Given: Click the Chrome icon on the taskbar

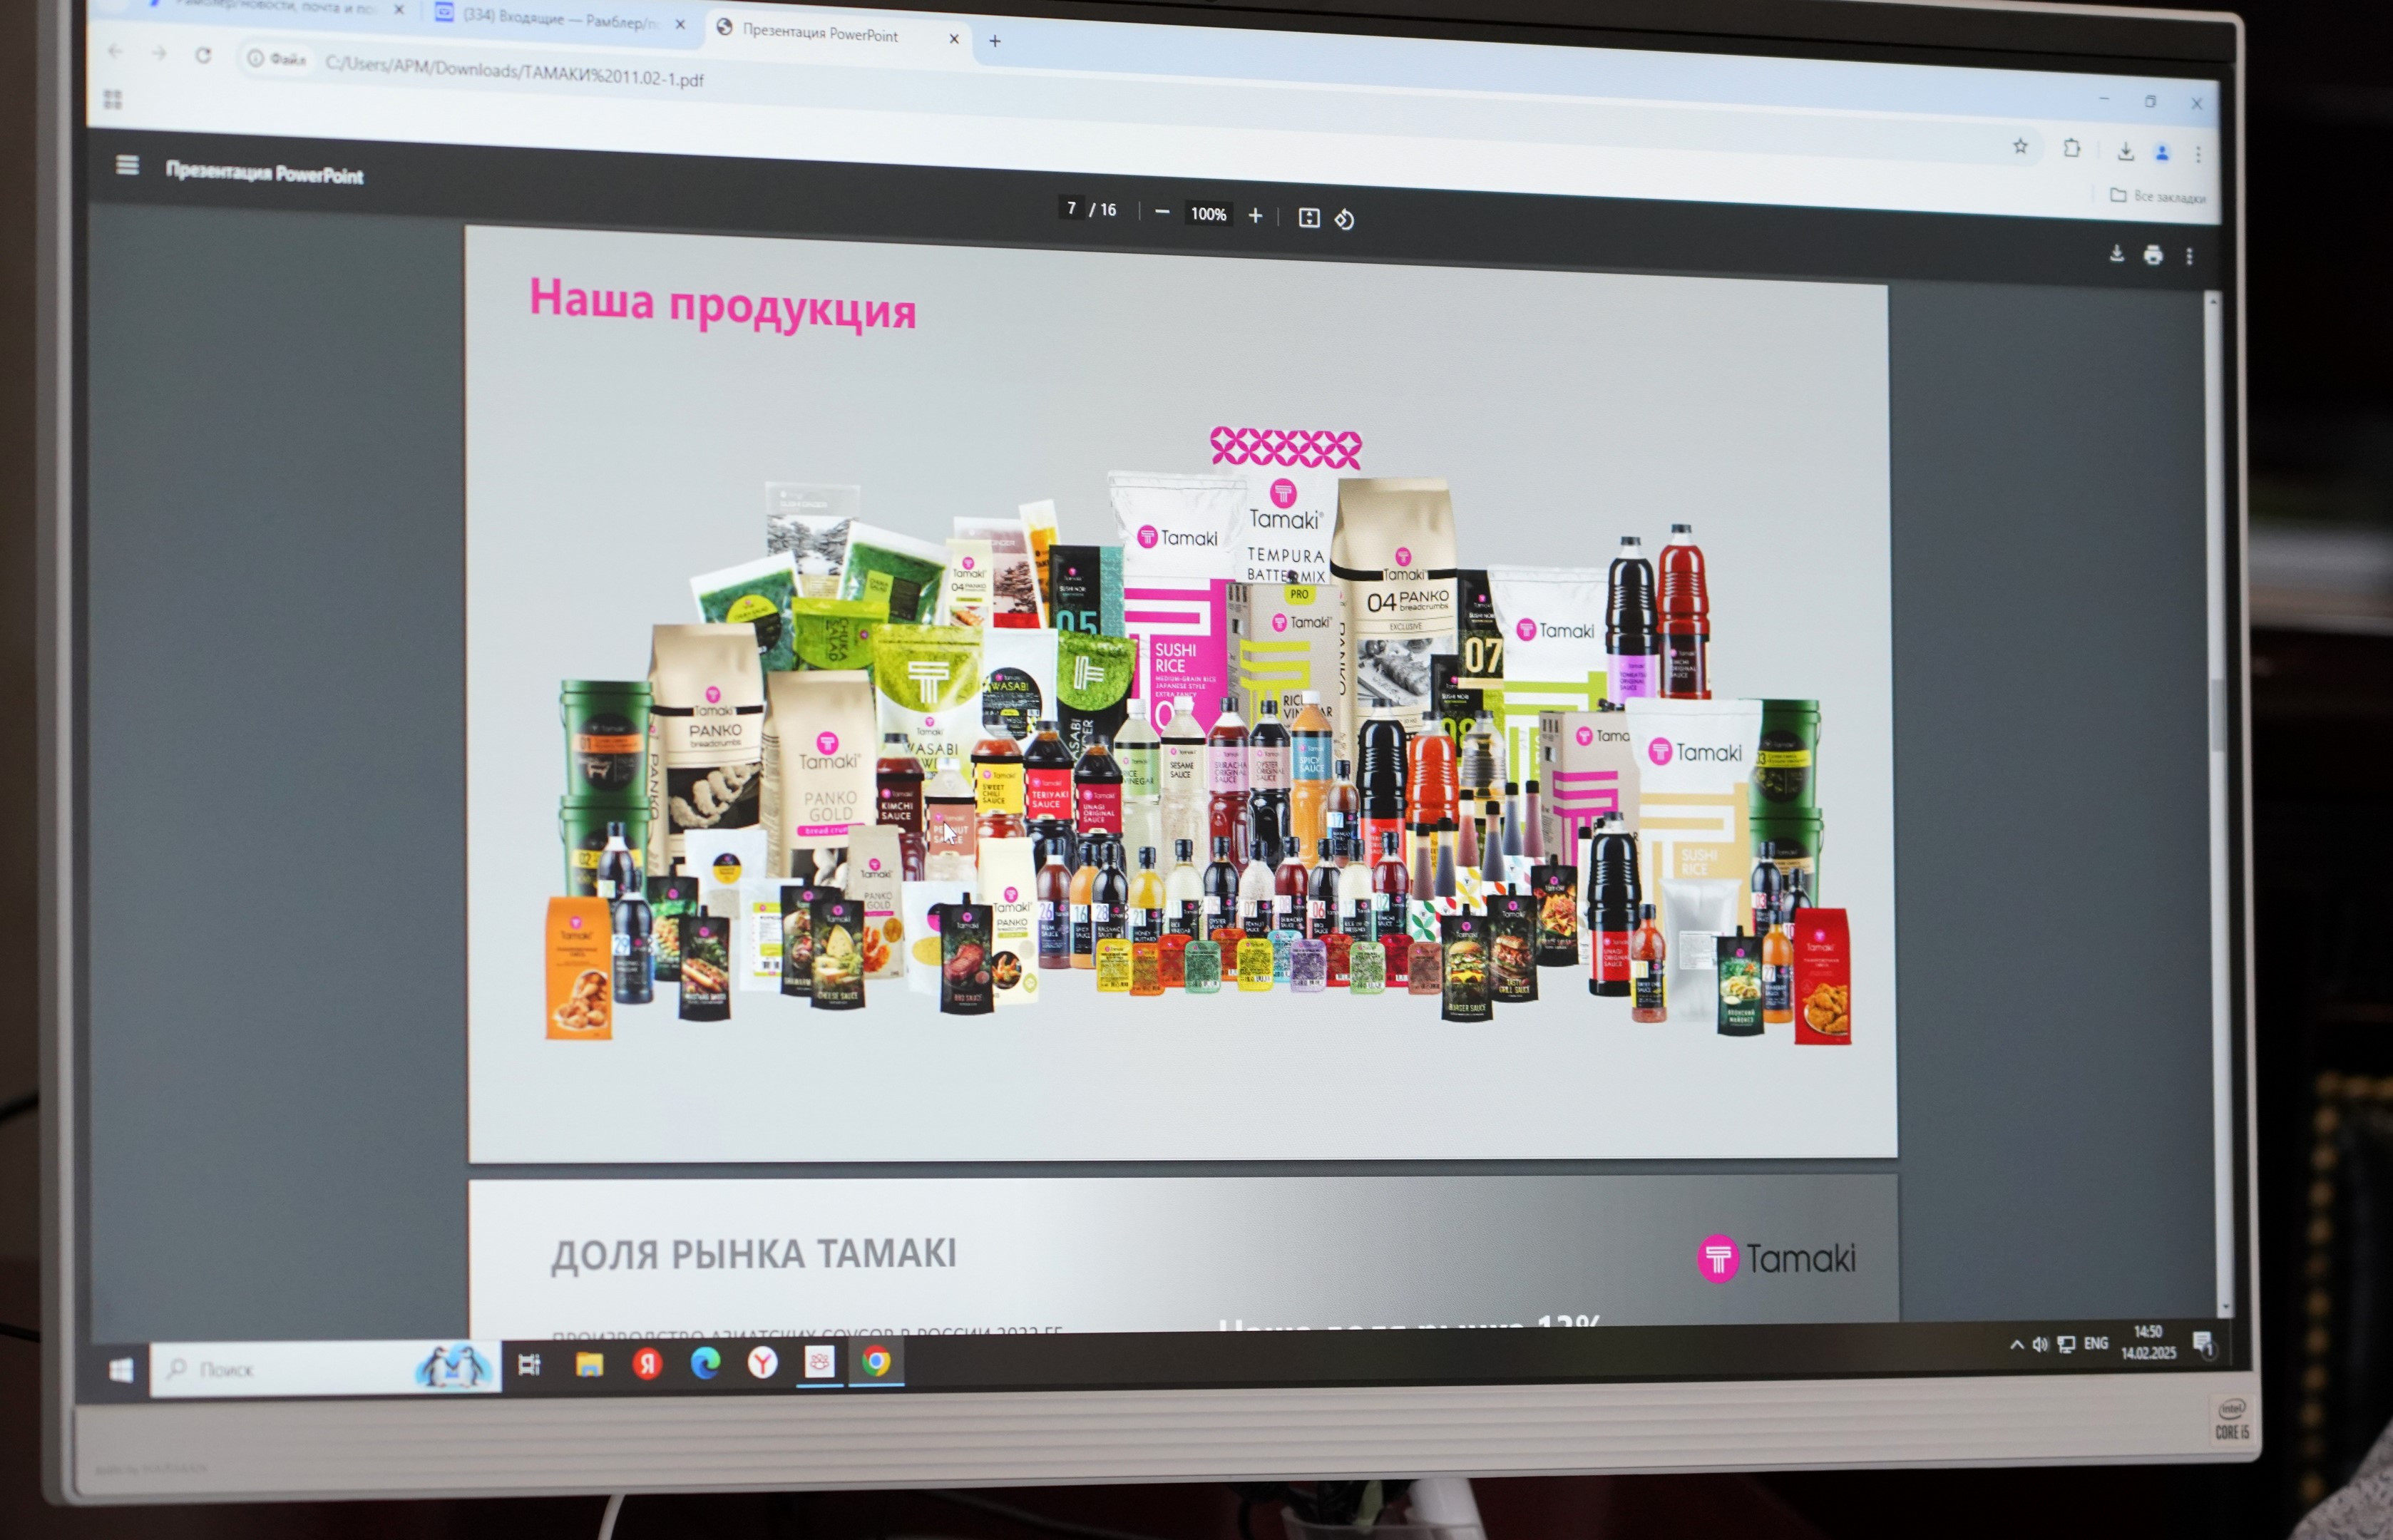Looking at the screenshot, I should coord(876,1361).
